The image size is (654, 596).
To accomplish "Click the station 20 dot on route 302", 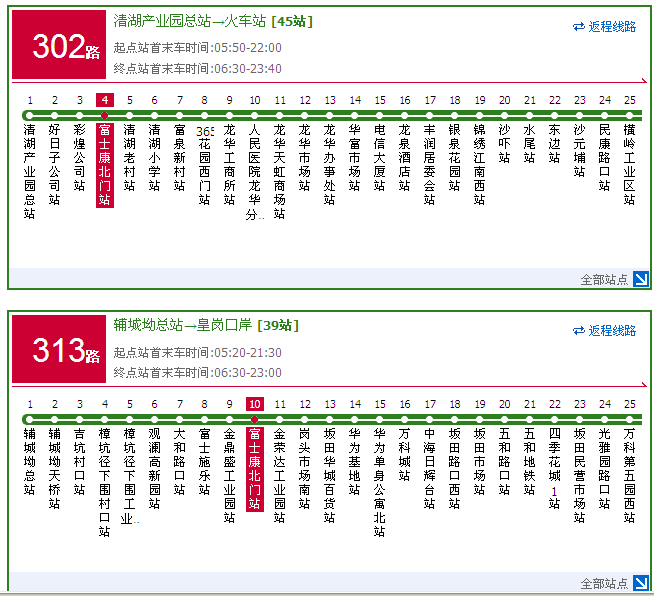I will [504, 115].
